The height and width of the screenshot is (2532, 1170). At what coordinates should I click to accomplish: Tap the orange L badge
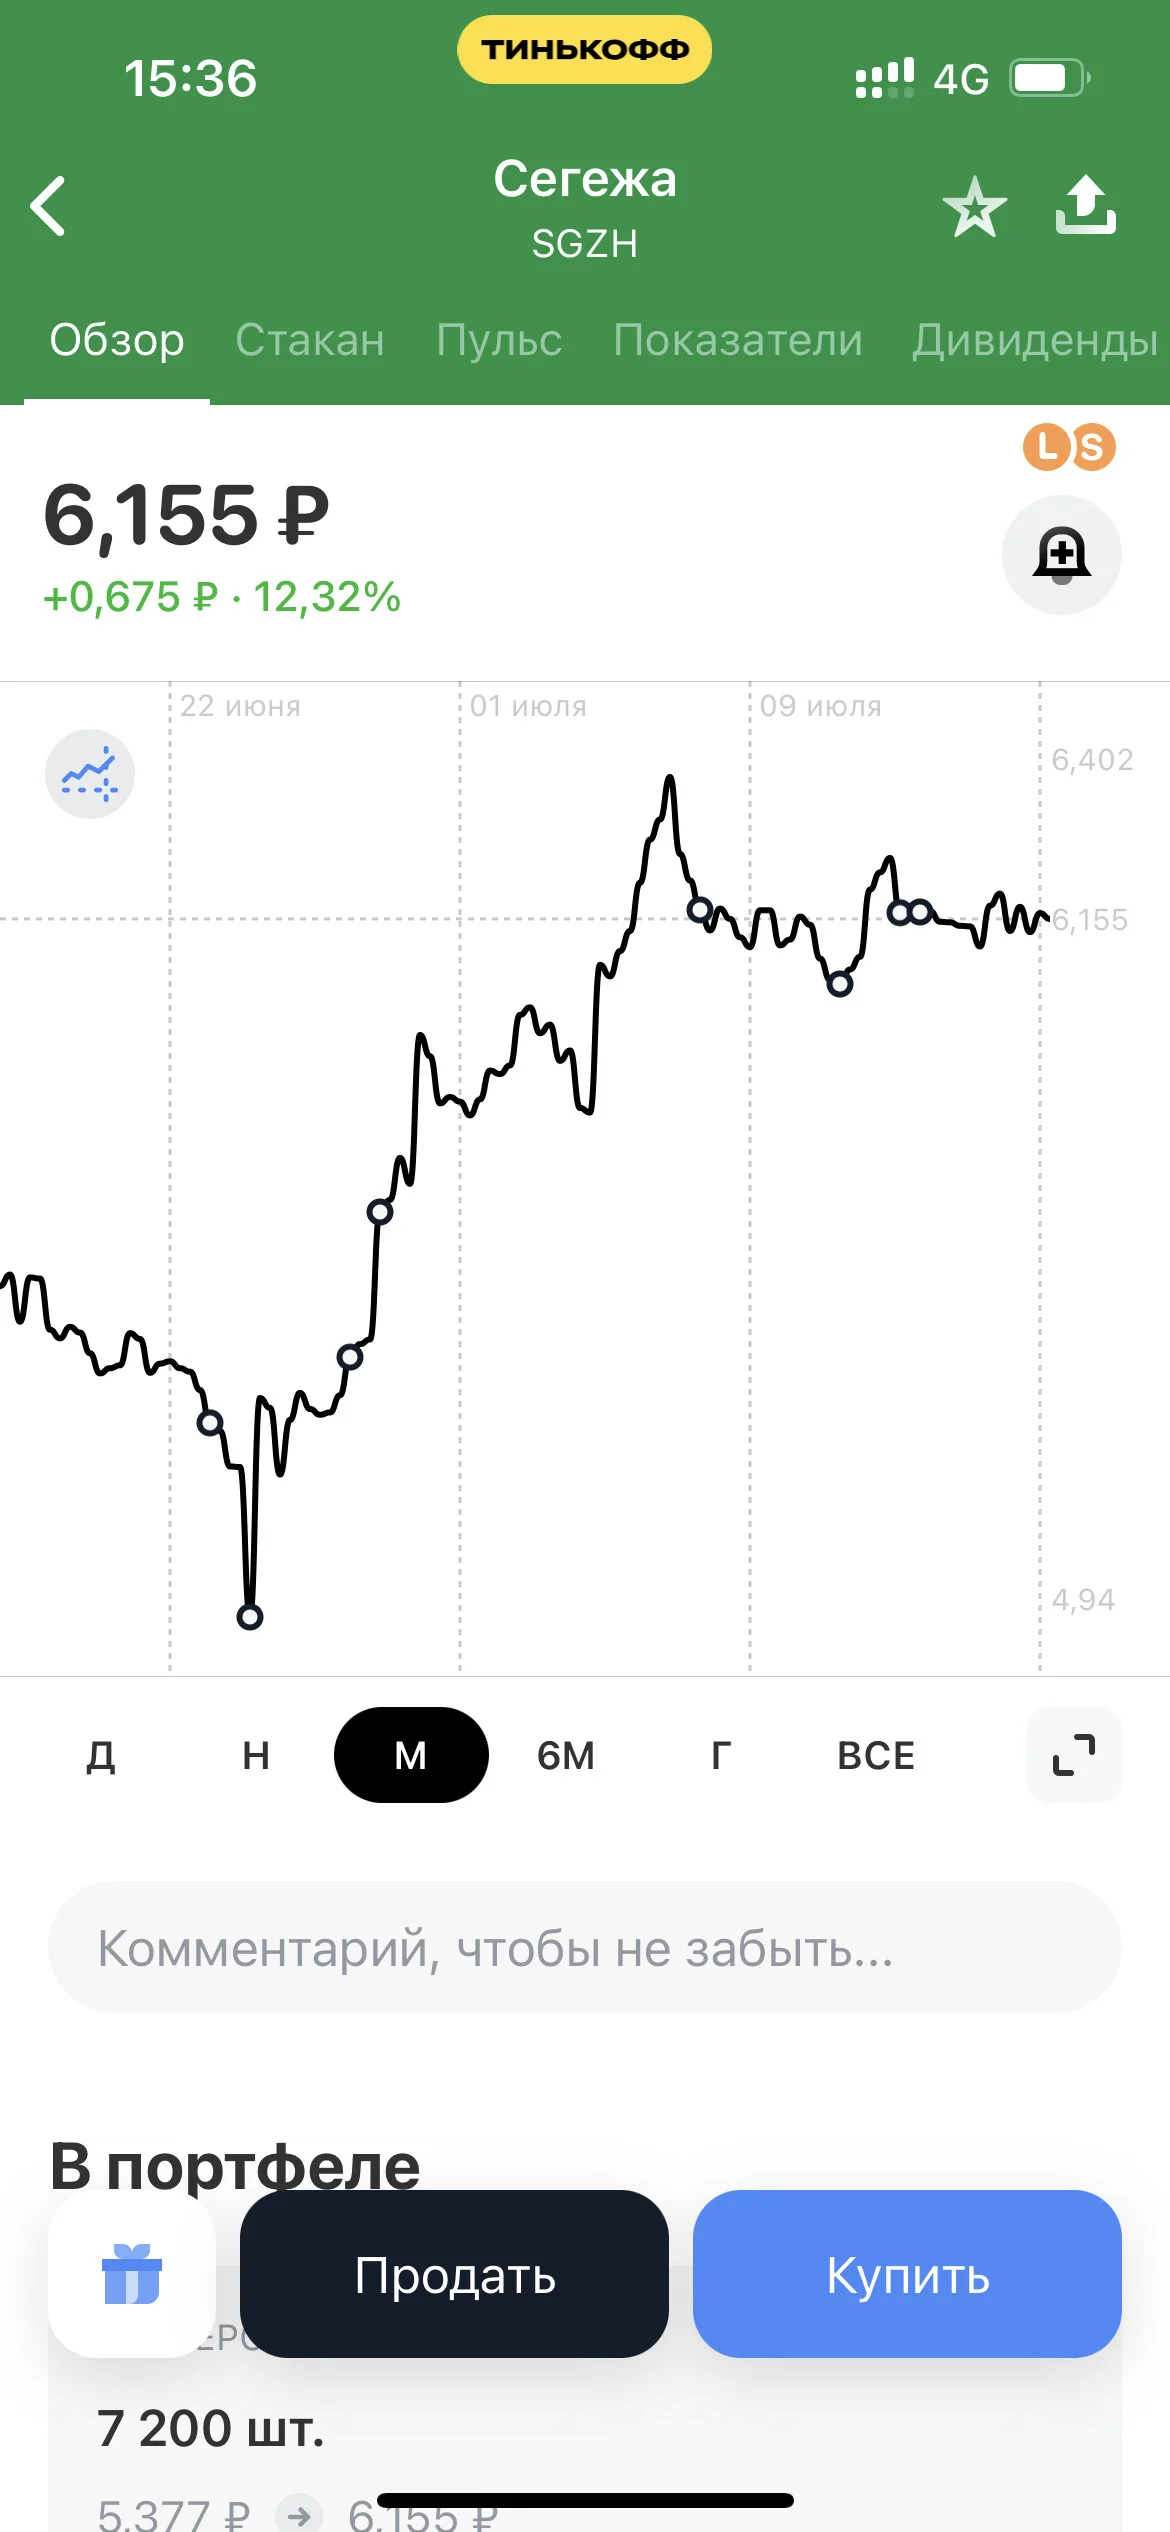(1046, 446)
